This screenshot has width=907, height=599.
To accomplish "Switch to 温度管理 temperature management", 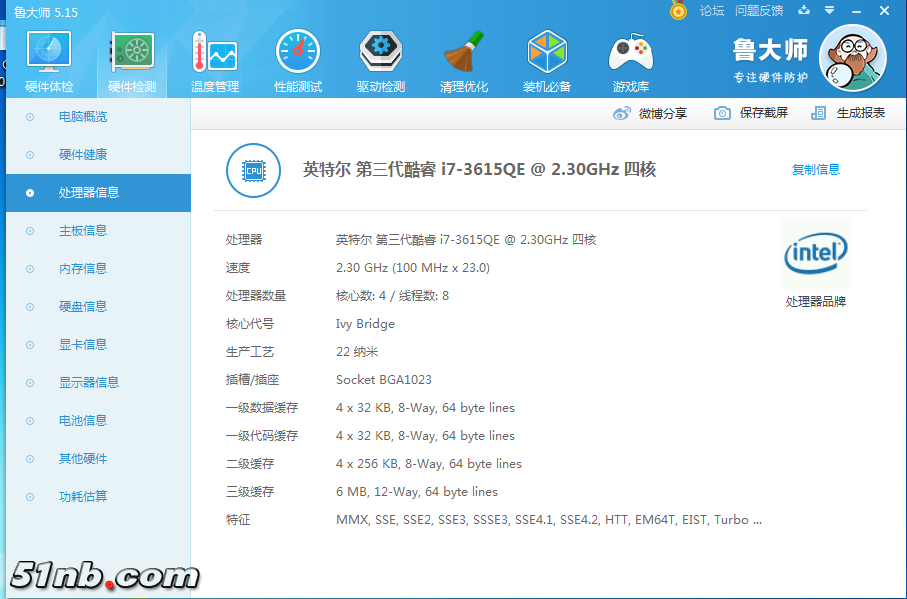I will (x=213, y=60).
